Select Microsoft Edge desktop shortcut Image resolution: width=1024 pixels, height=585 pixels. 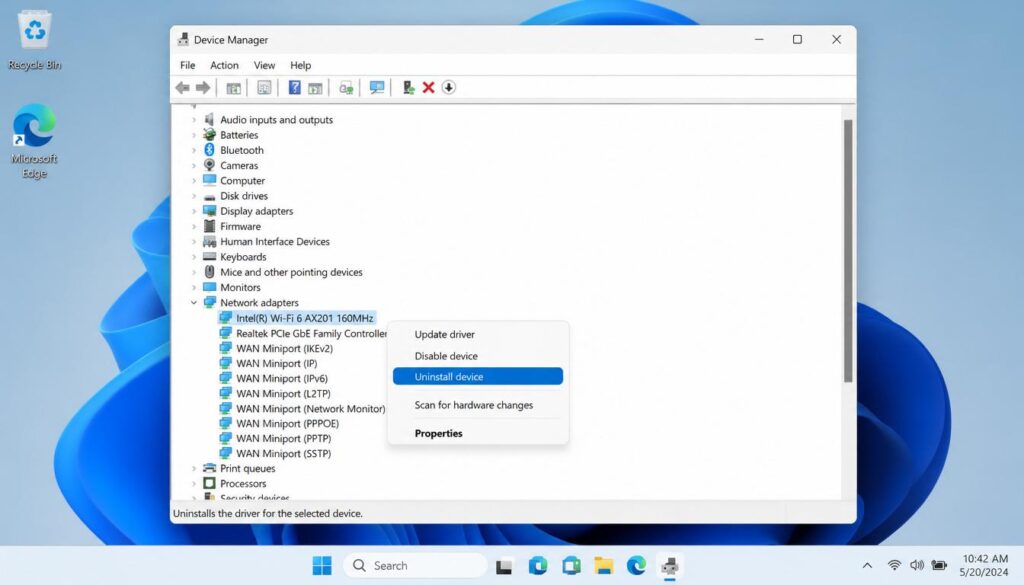34,141
